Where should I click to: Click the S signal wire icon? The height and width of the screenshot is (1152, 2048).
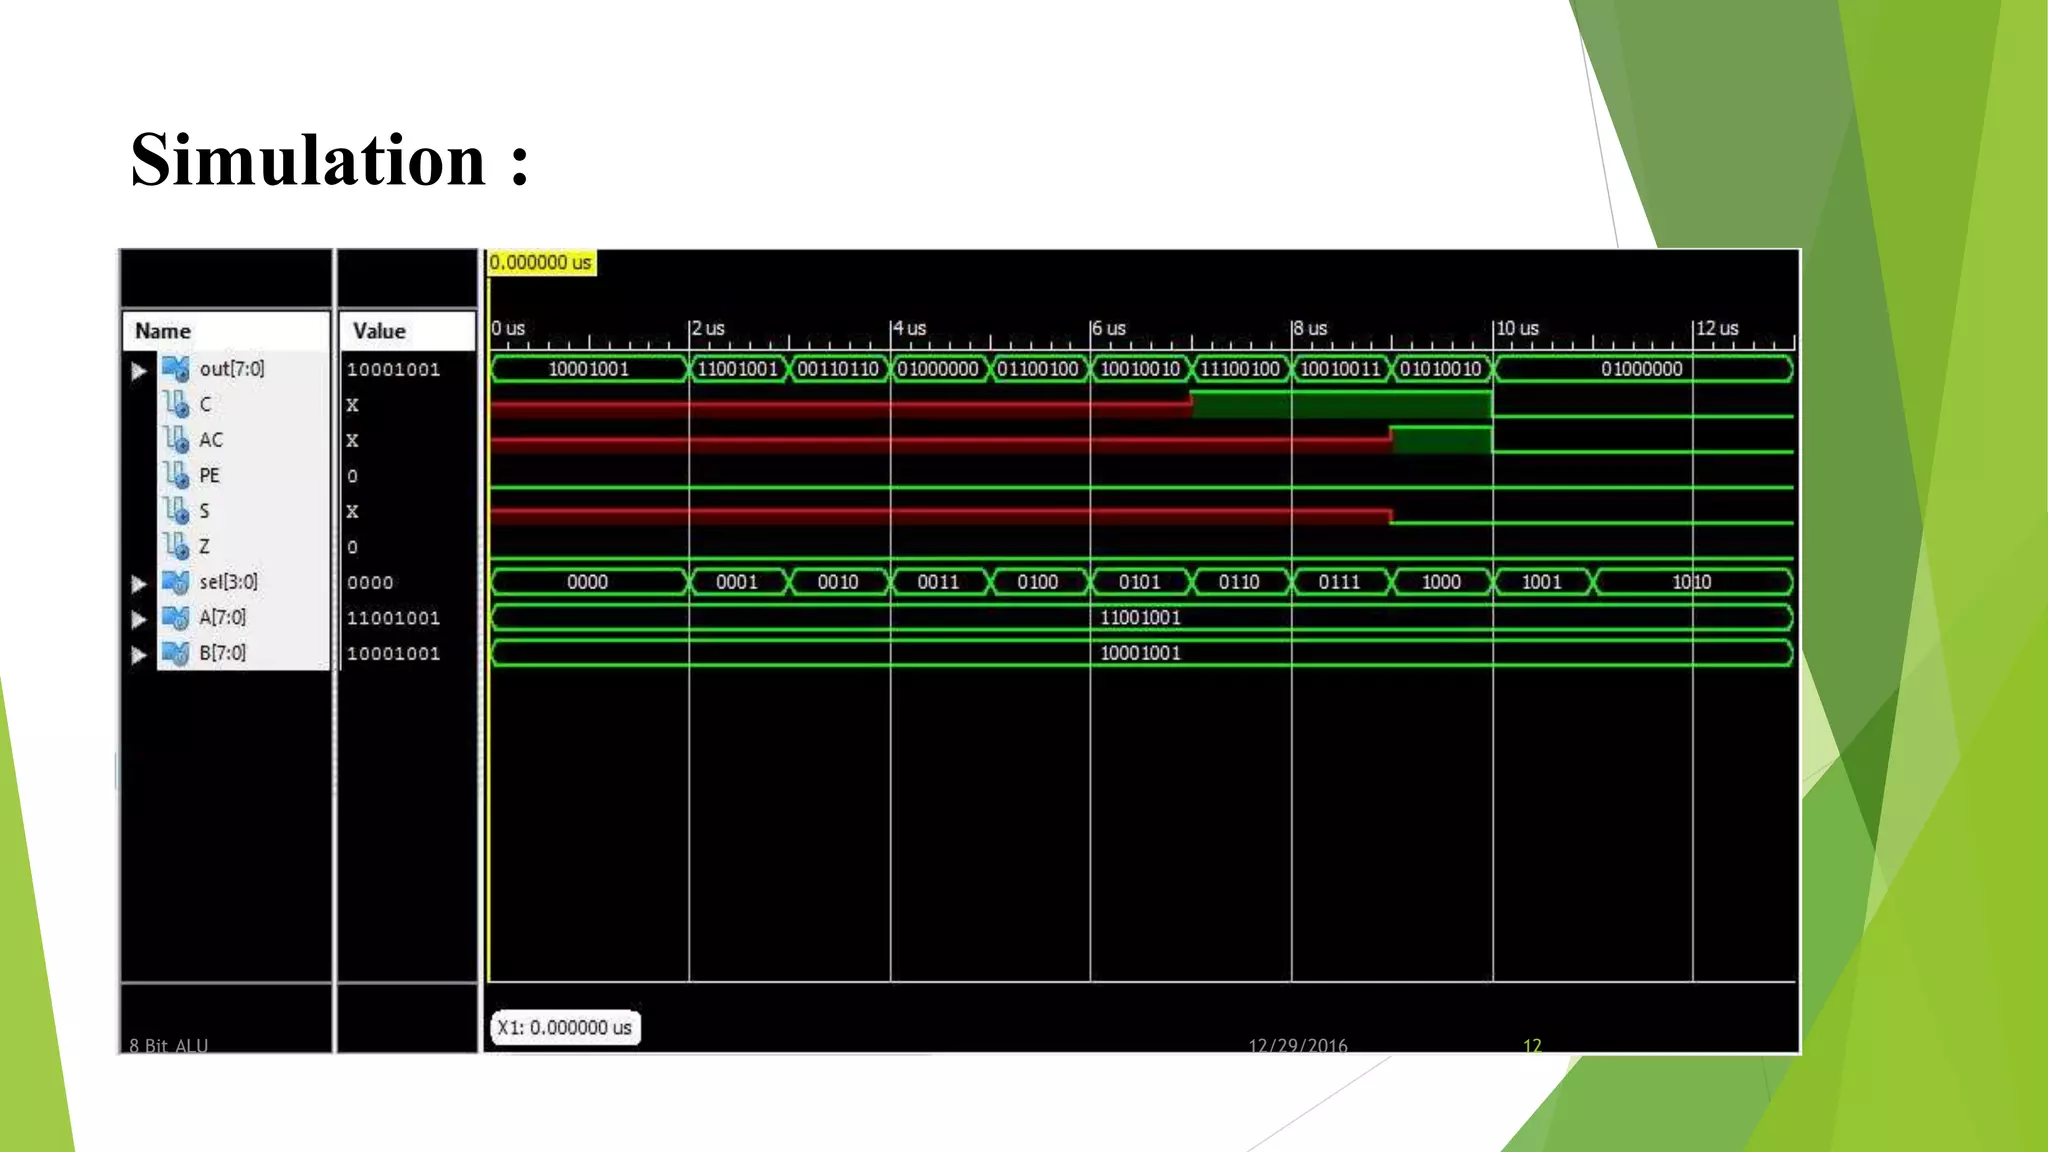coord(176,511)
